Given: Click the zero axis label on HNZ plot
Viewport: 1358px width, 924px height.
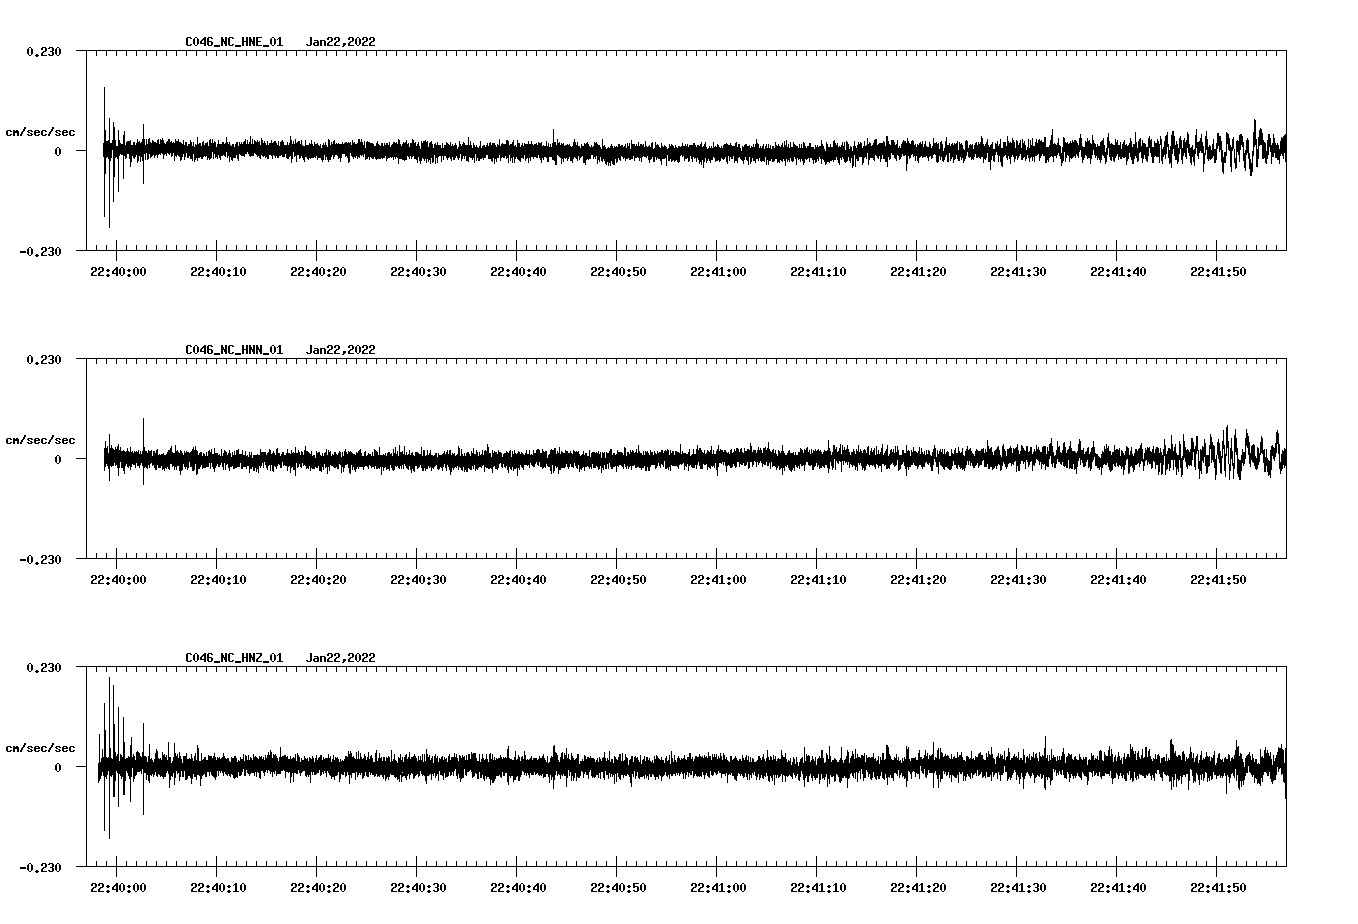Looking at the screenshot, I should click(58, 767).
